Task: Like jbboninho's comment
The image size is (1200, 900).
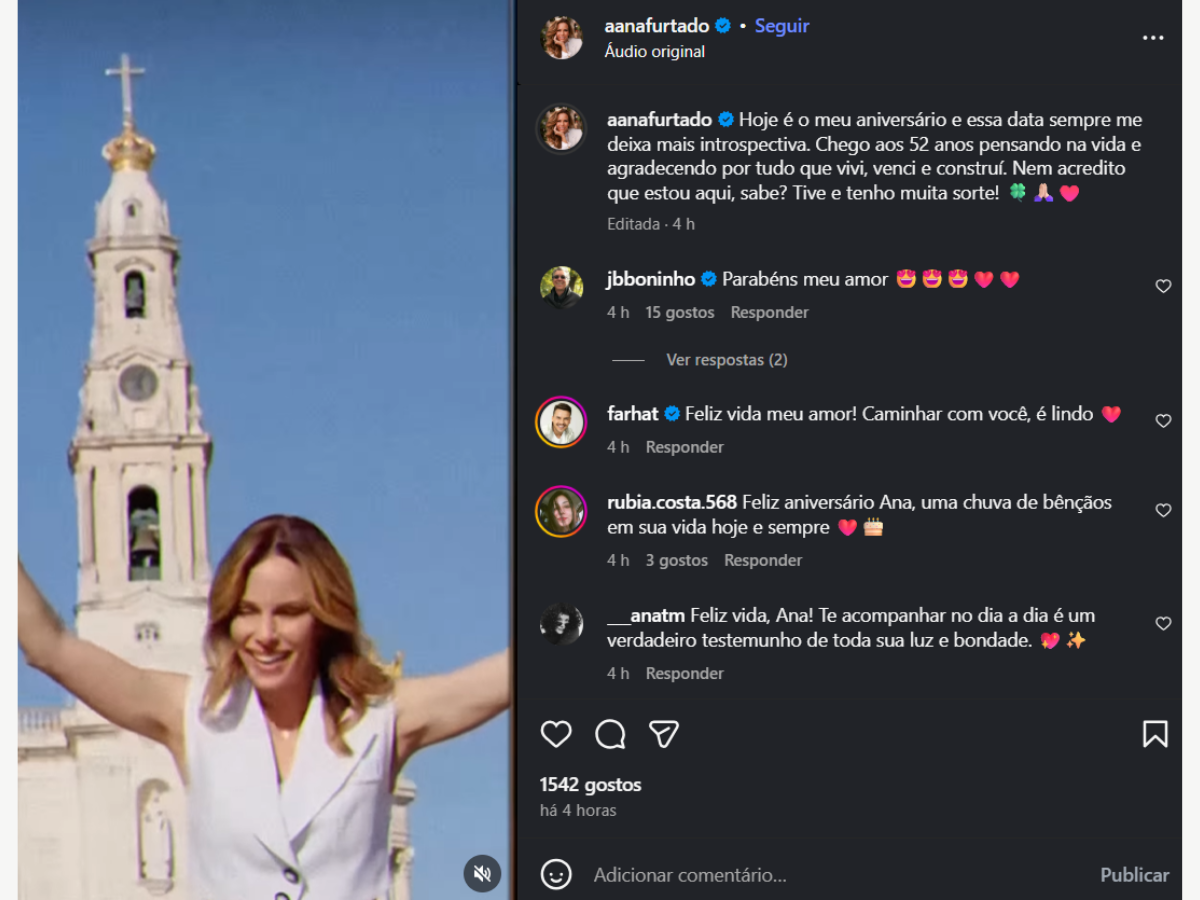Action: pos(1163,287)
